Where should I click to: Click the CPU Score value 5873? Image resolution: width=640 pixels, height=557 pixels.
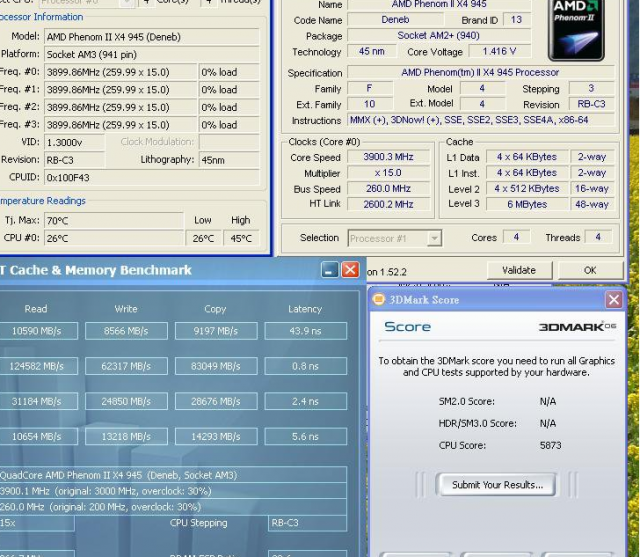click(x=550, y=445)
